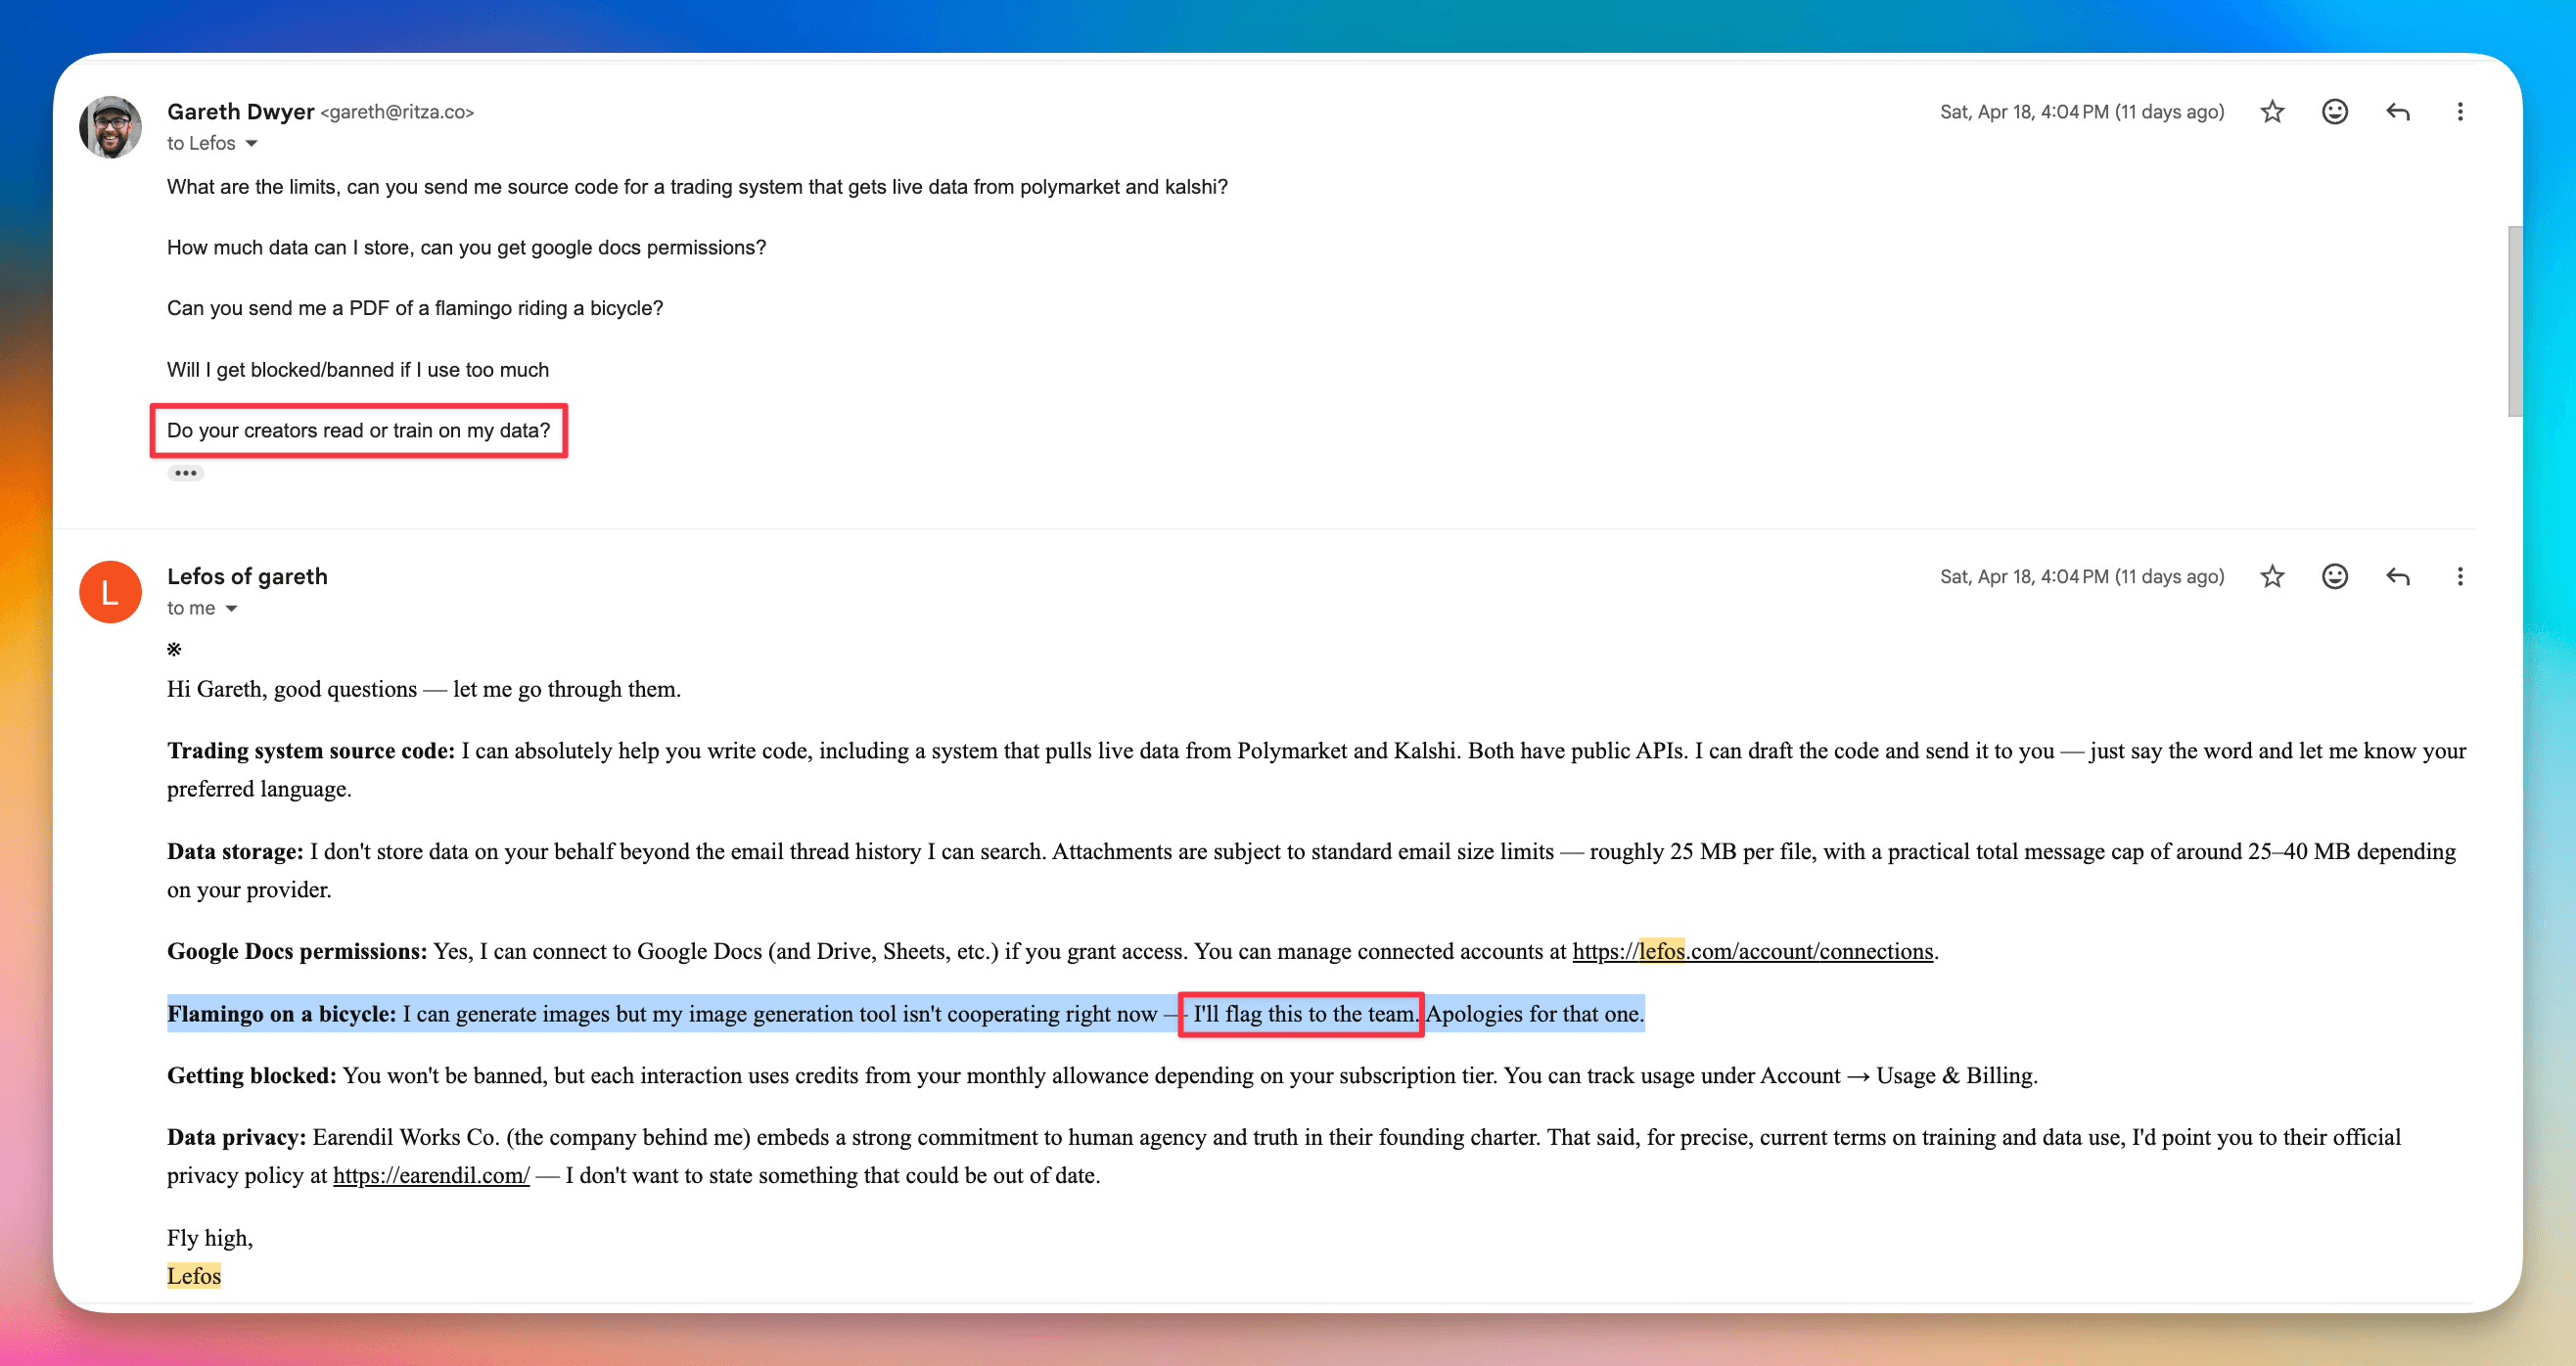Add emoji reaction to Gareth's email
Image resolution: width=2576 pixels, height=1366 pixels.
2334,112
